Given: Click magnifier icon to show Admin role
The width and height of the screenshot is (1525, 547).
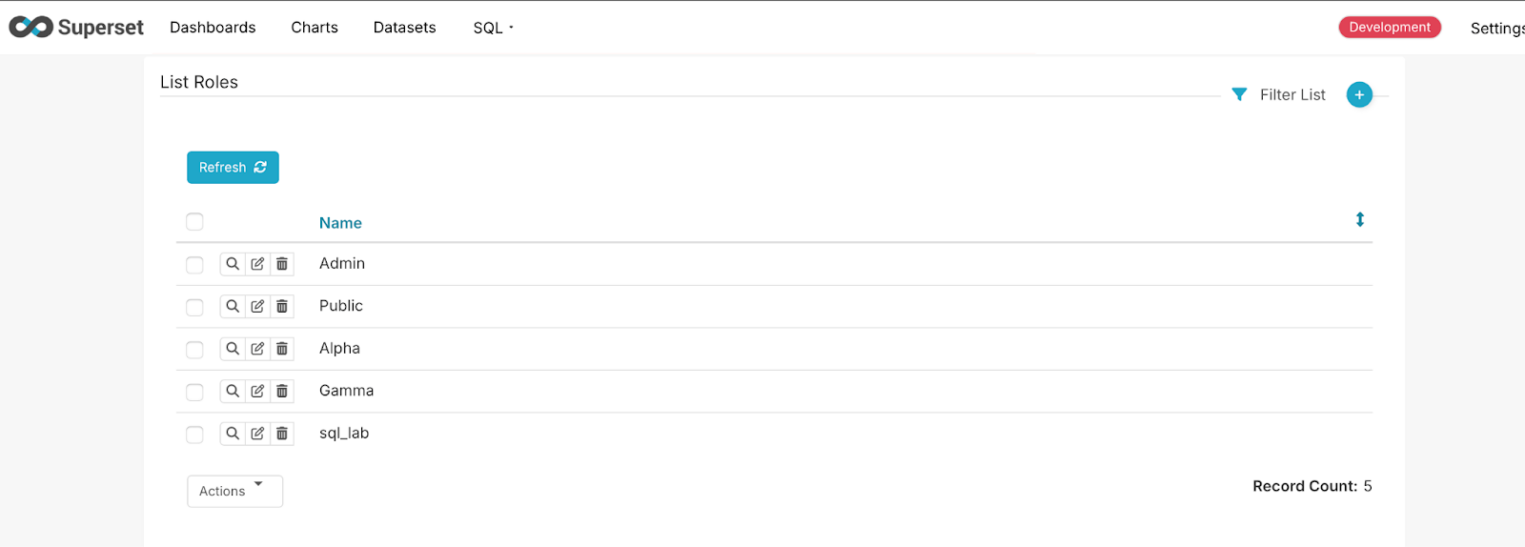Looking at the screenshot, I should click(232, 264).
